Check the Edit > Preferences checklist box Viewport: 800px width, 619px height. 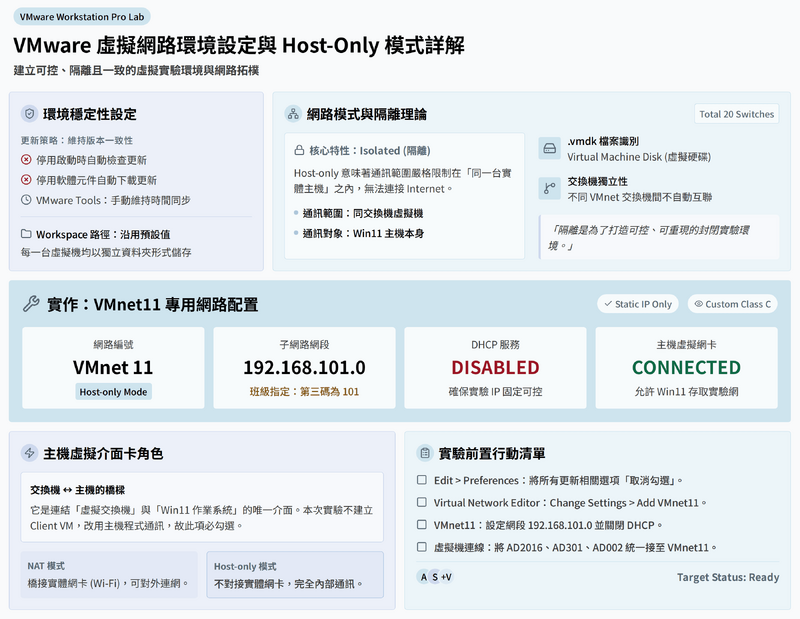pyautogui.click(x=422, y=480)
